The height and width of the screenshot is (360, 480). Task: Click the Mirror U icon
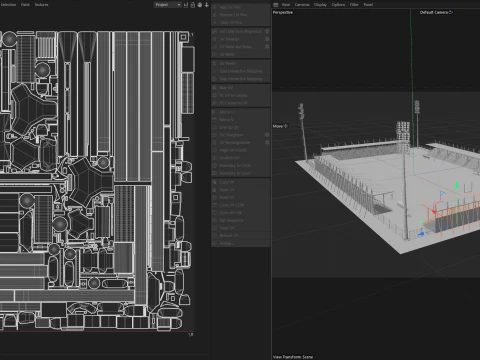click(215, 112)
